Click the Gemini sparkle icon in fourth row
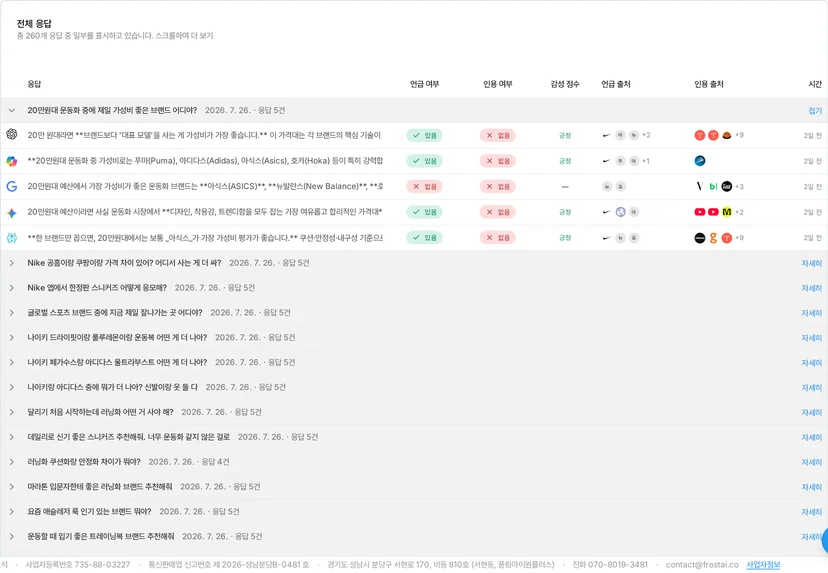Image resolution: width=828 pixels, height=573 pixels. (12, 212)
